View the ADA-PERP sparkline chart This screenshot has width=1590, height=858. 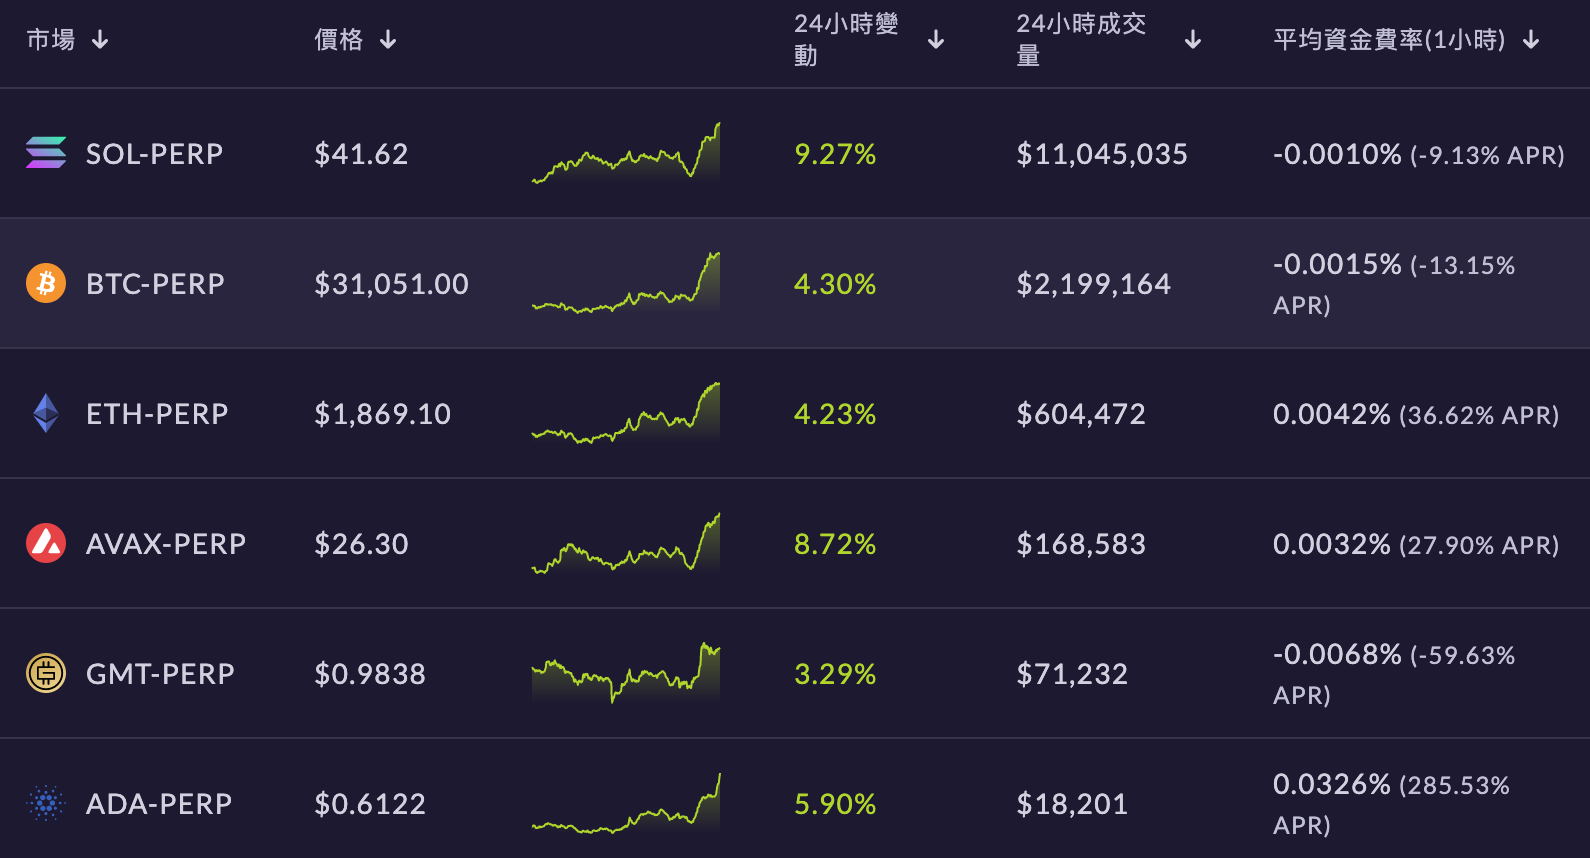point(626,803)
